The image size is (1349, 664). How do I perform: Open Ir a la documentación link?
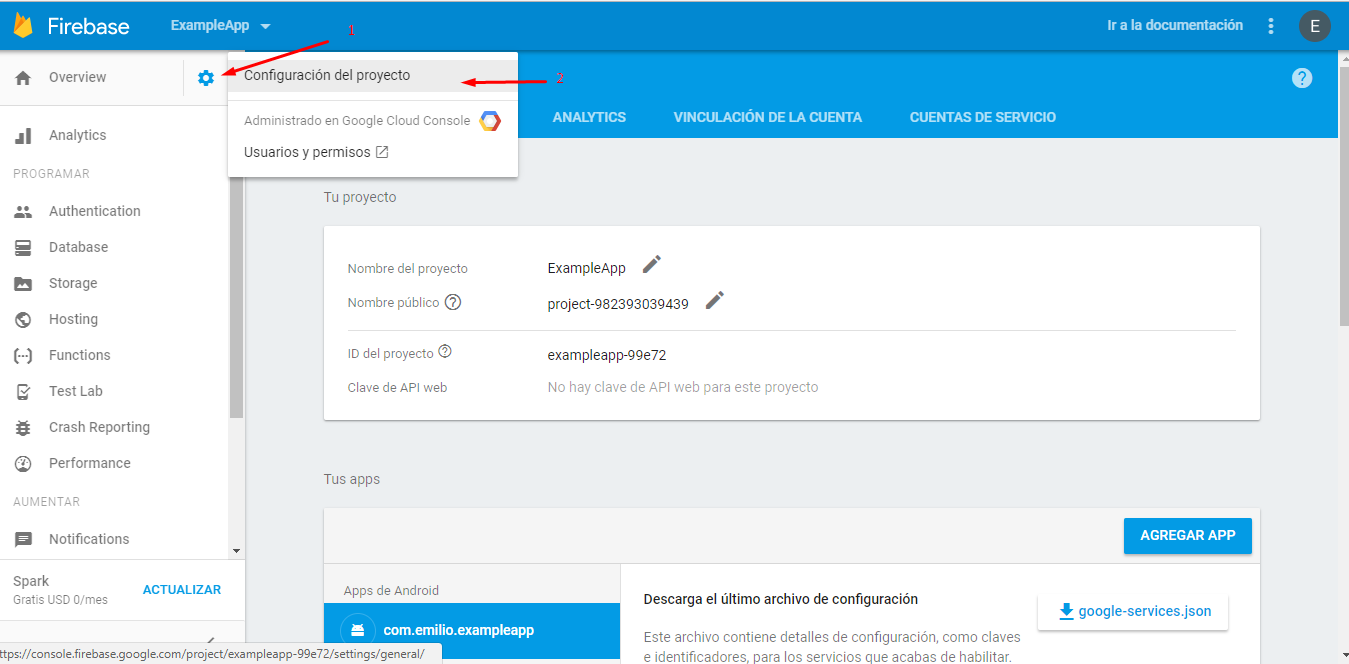(x=1175, y=25)
